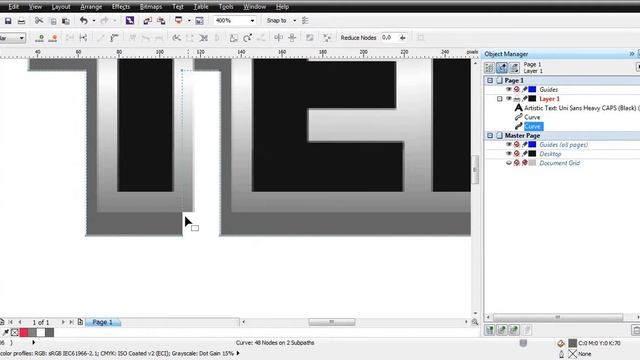The width and height of the screenshot is (640, 360).
Task: Click the Break curve icon
Action: 83,38
